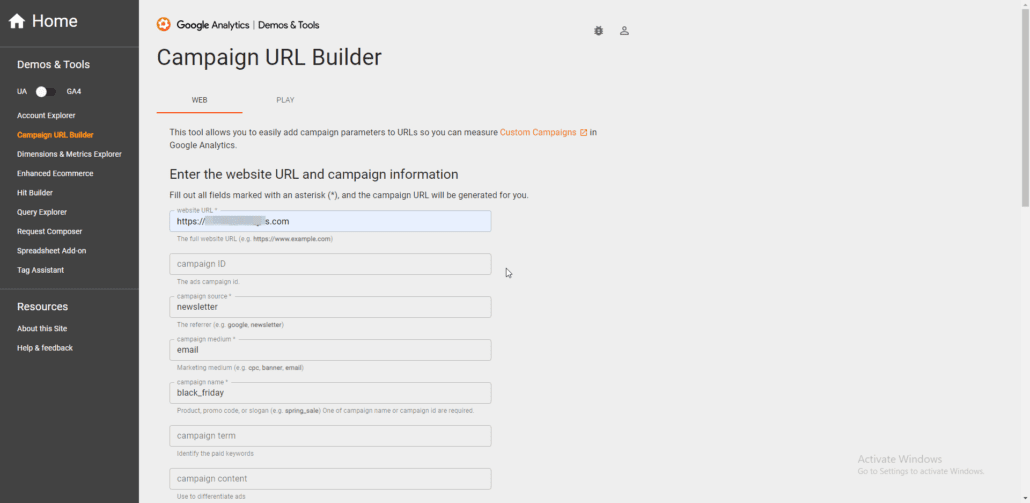1030x503 pixels.
Task: Click the campaign medium field
Action: [330, 350]
